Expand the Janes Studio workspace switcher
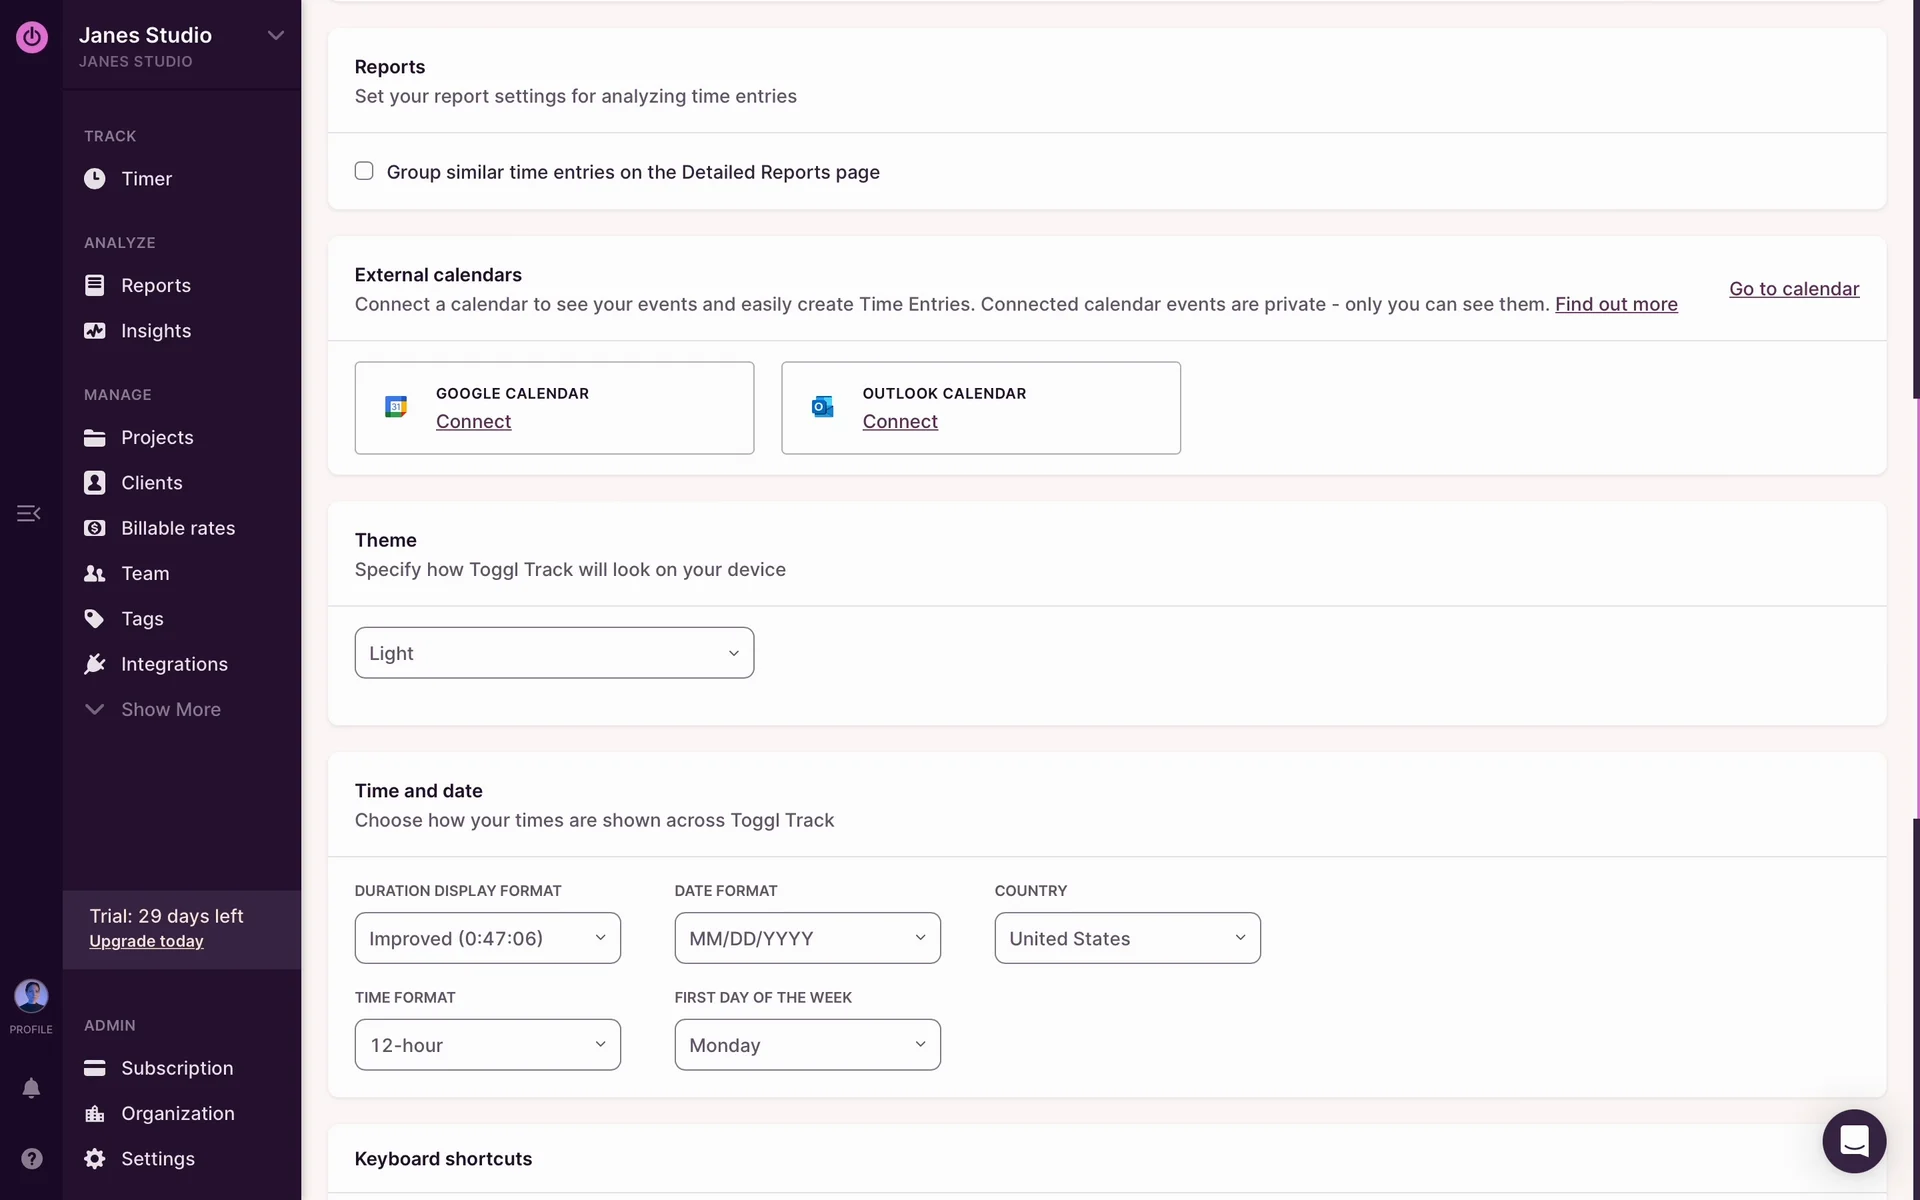The width and height of the screenshot is (1920, 1200). (x=275, y=36)
